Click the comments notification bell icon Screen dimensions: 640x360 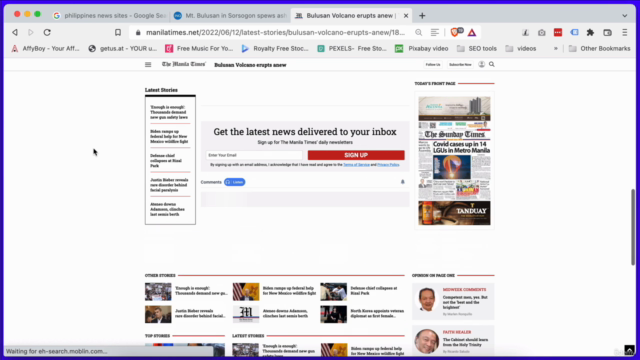[402, 182]
